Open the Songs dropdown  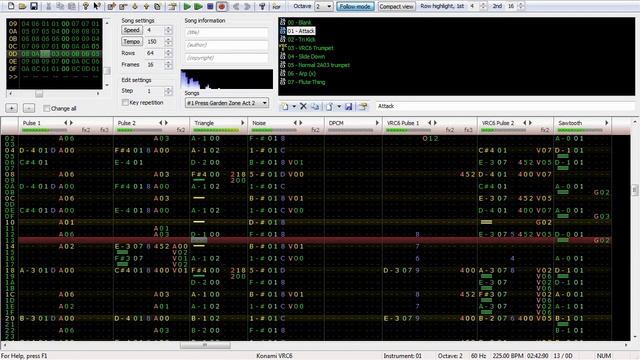[227, 103]
